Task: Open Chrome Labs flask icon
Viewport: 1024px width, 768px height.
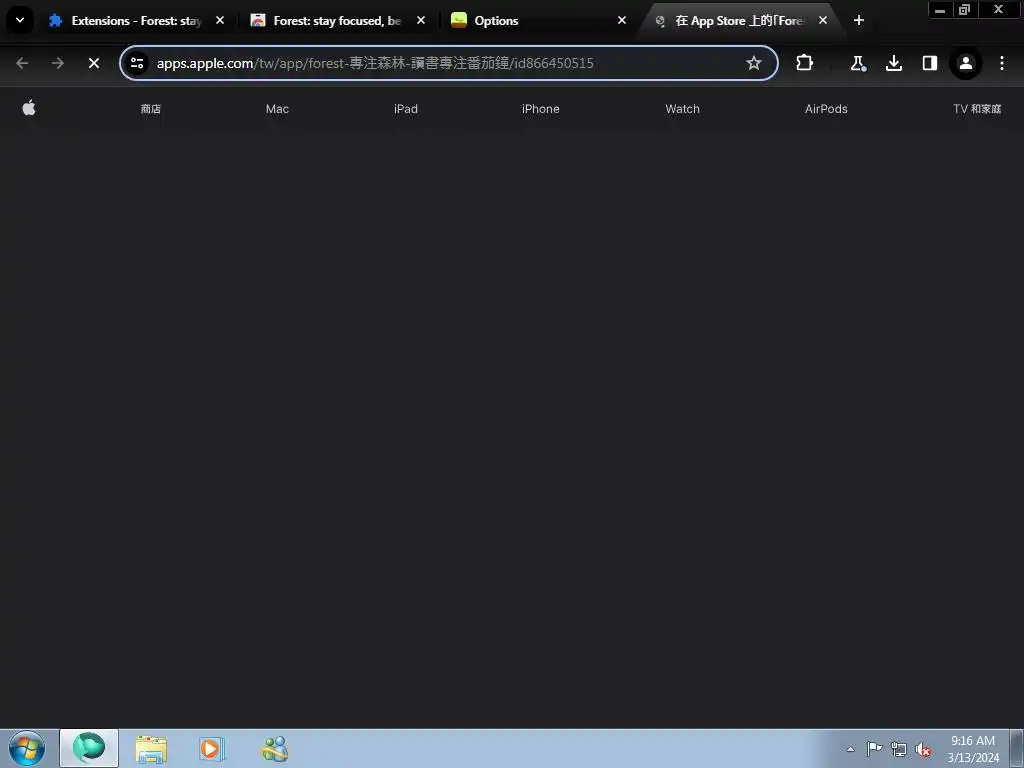Action: (x=857, y=63)
